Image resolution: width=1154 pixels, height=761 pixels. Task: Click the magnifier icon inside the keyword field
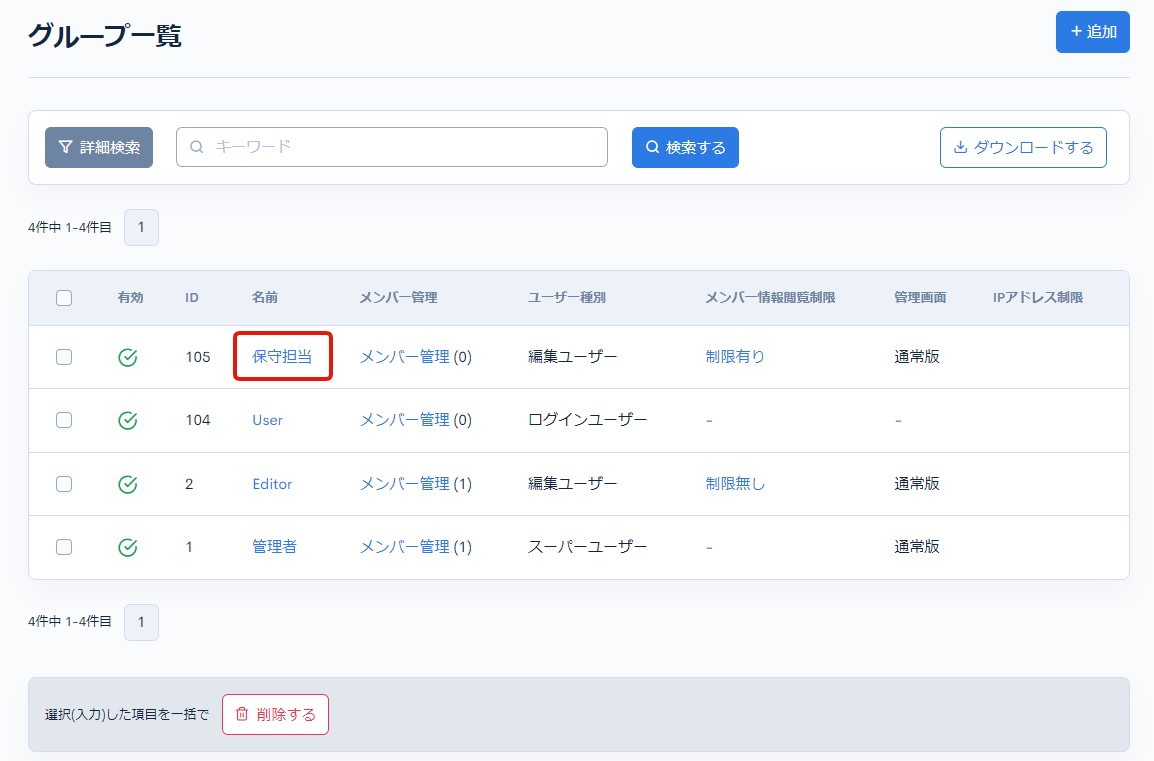click(195, 147)
